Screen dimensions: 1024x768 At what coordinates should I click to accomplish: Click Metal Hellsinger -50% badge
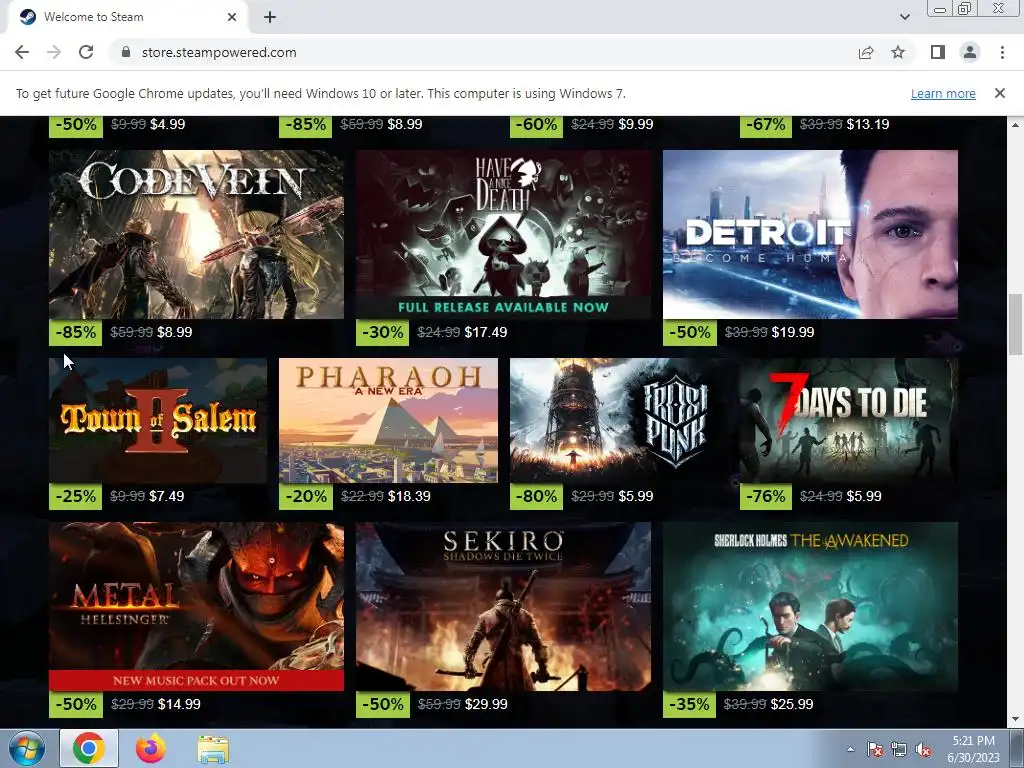[76, 704]
